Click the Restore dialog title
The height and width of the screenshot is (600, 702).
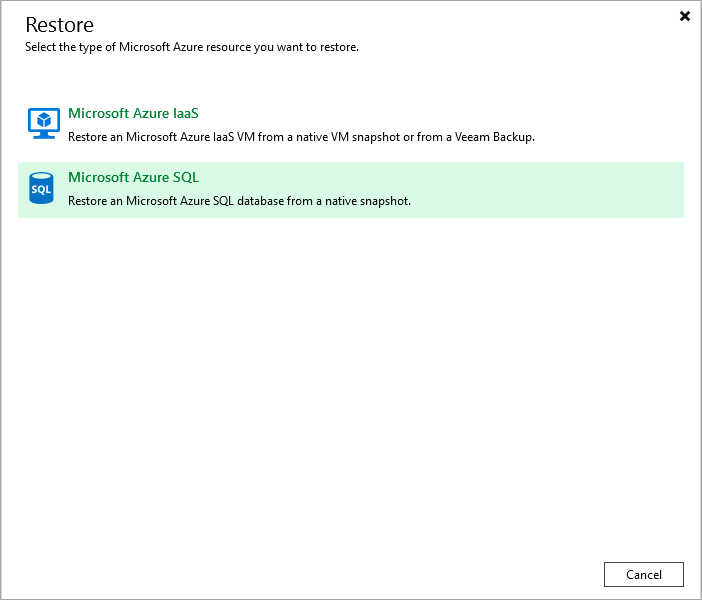(60, 25)
